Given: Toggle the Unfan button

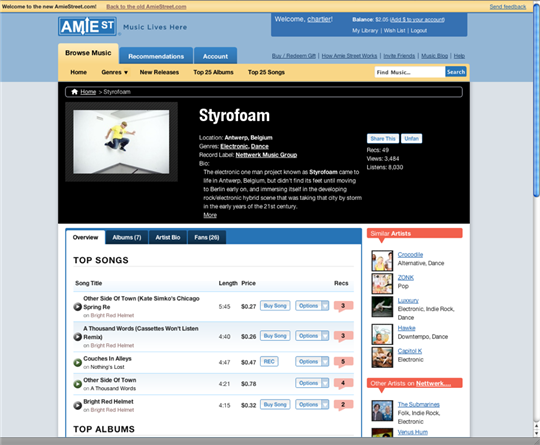Looking at the screenshot, I should (412, 138).
